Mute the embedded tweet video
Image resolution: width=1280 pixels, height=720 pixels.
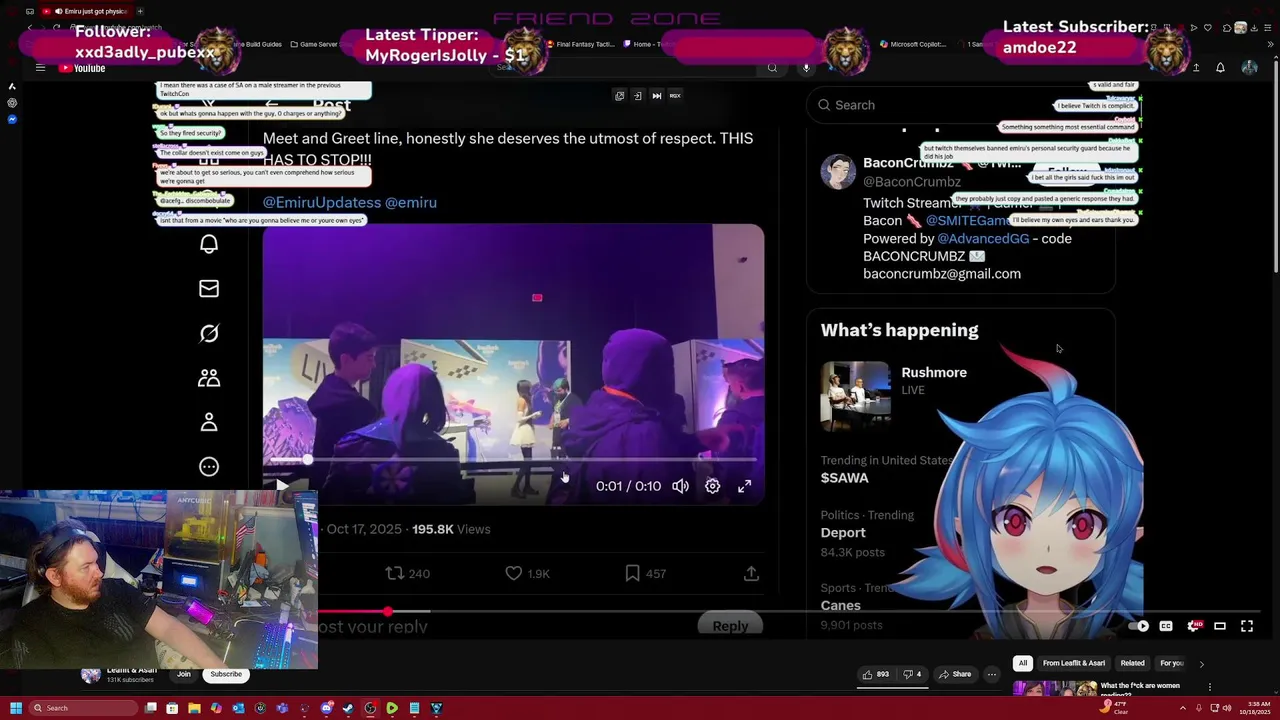(x=680, y=486)
